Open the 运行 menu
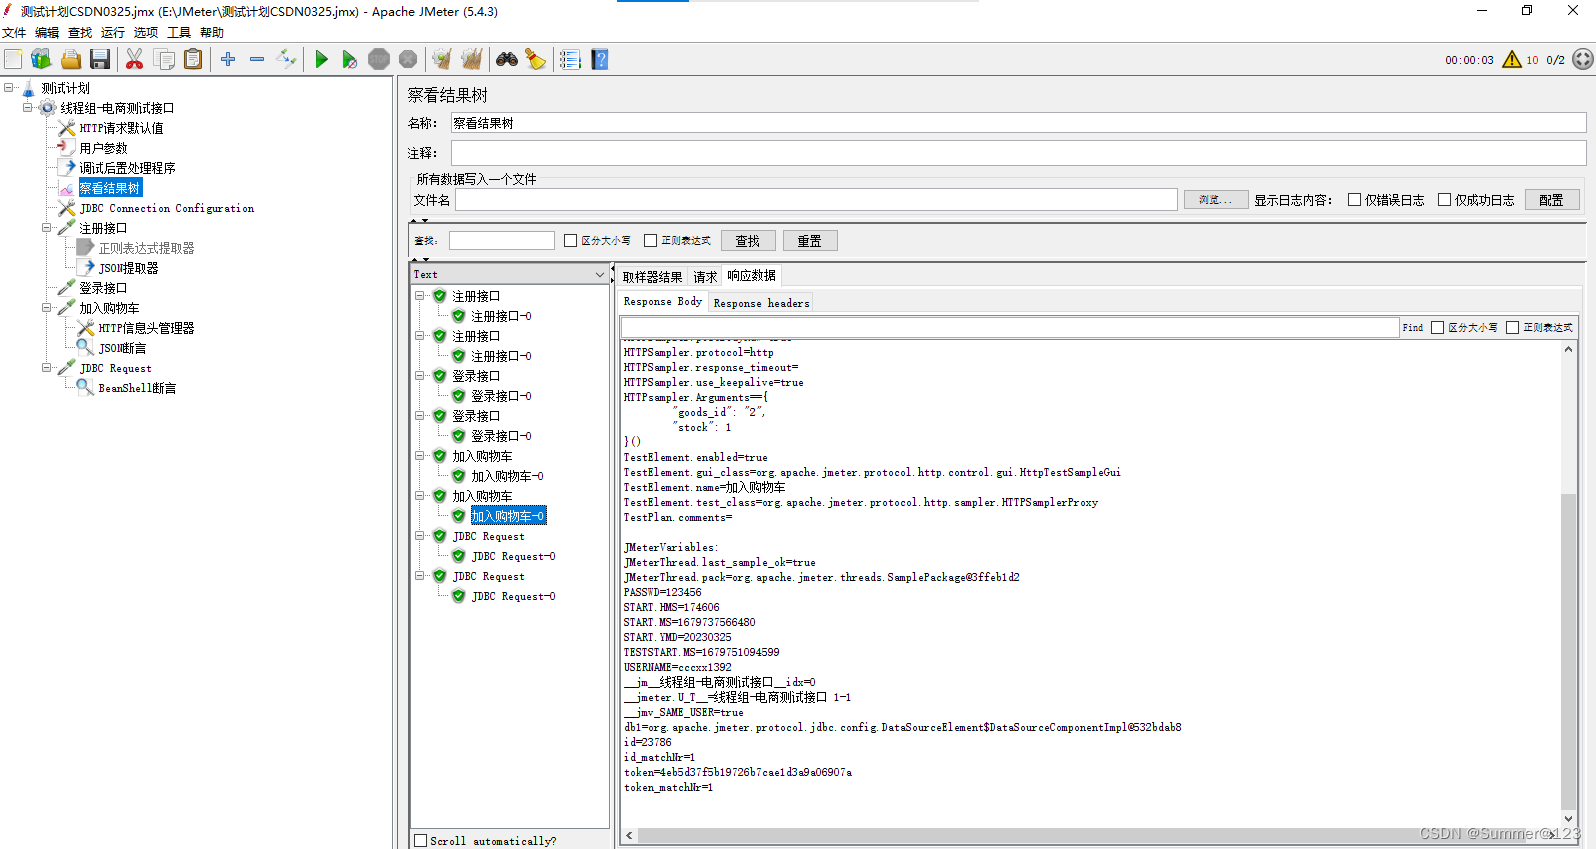1596x849 pixels. [113, 33]
